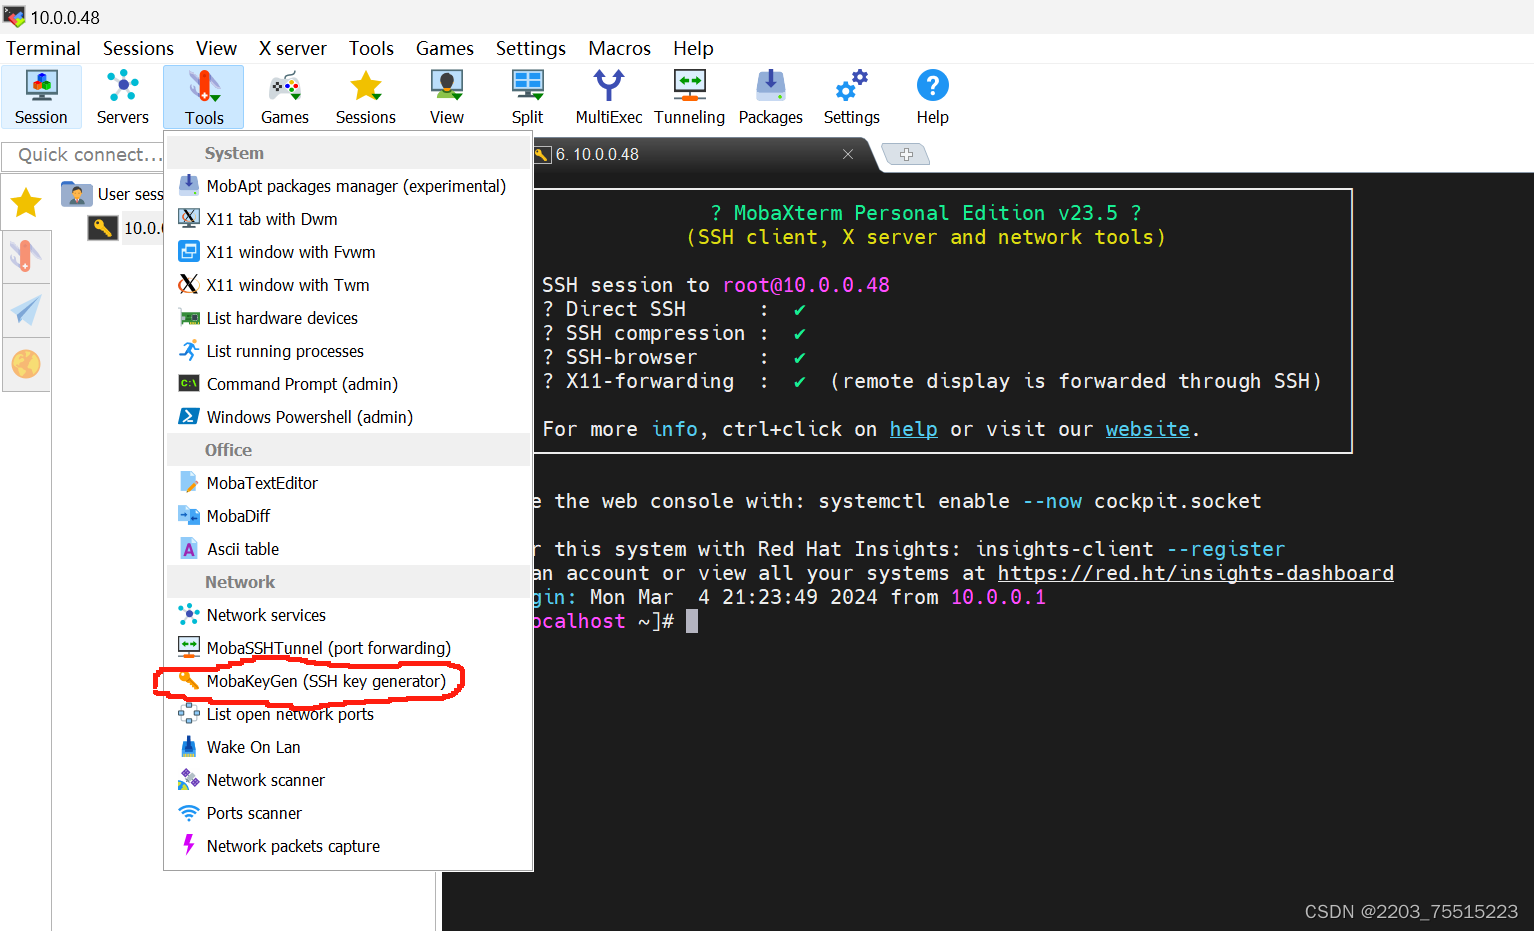Viewport: 1534px width, 931px height.
Task: Open the Packages installer icon
Action: 770,96
